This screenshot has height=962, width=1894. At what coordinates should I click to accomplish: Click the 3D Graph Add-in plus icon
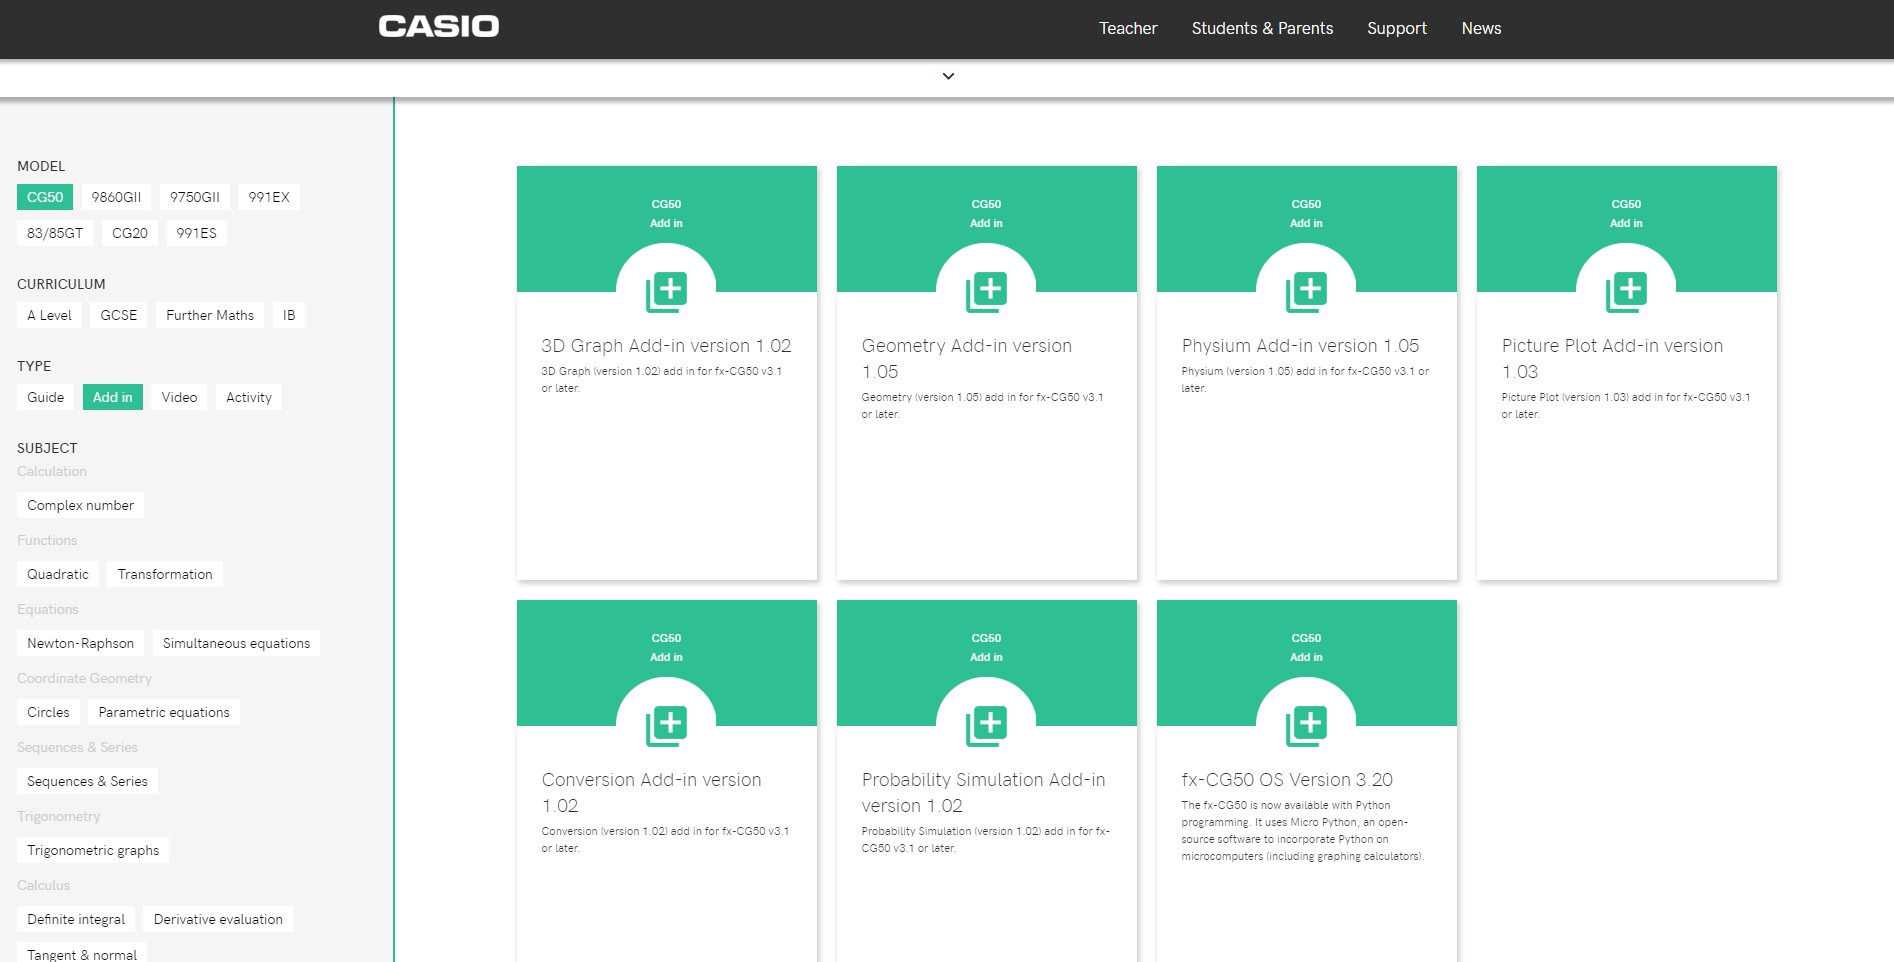coord(666,292)
